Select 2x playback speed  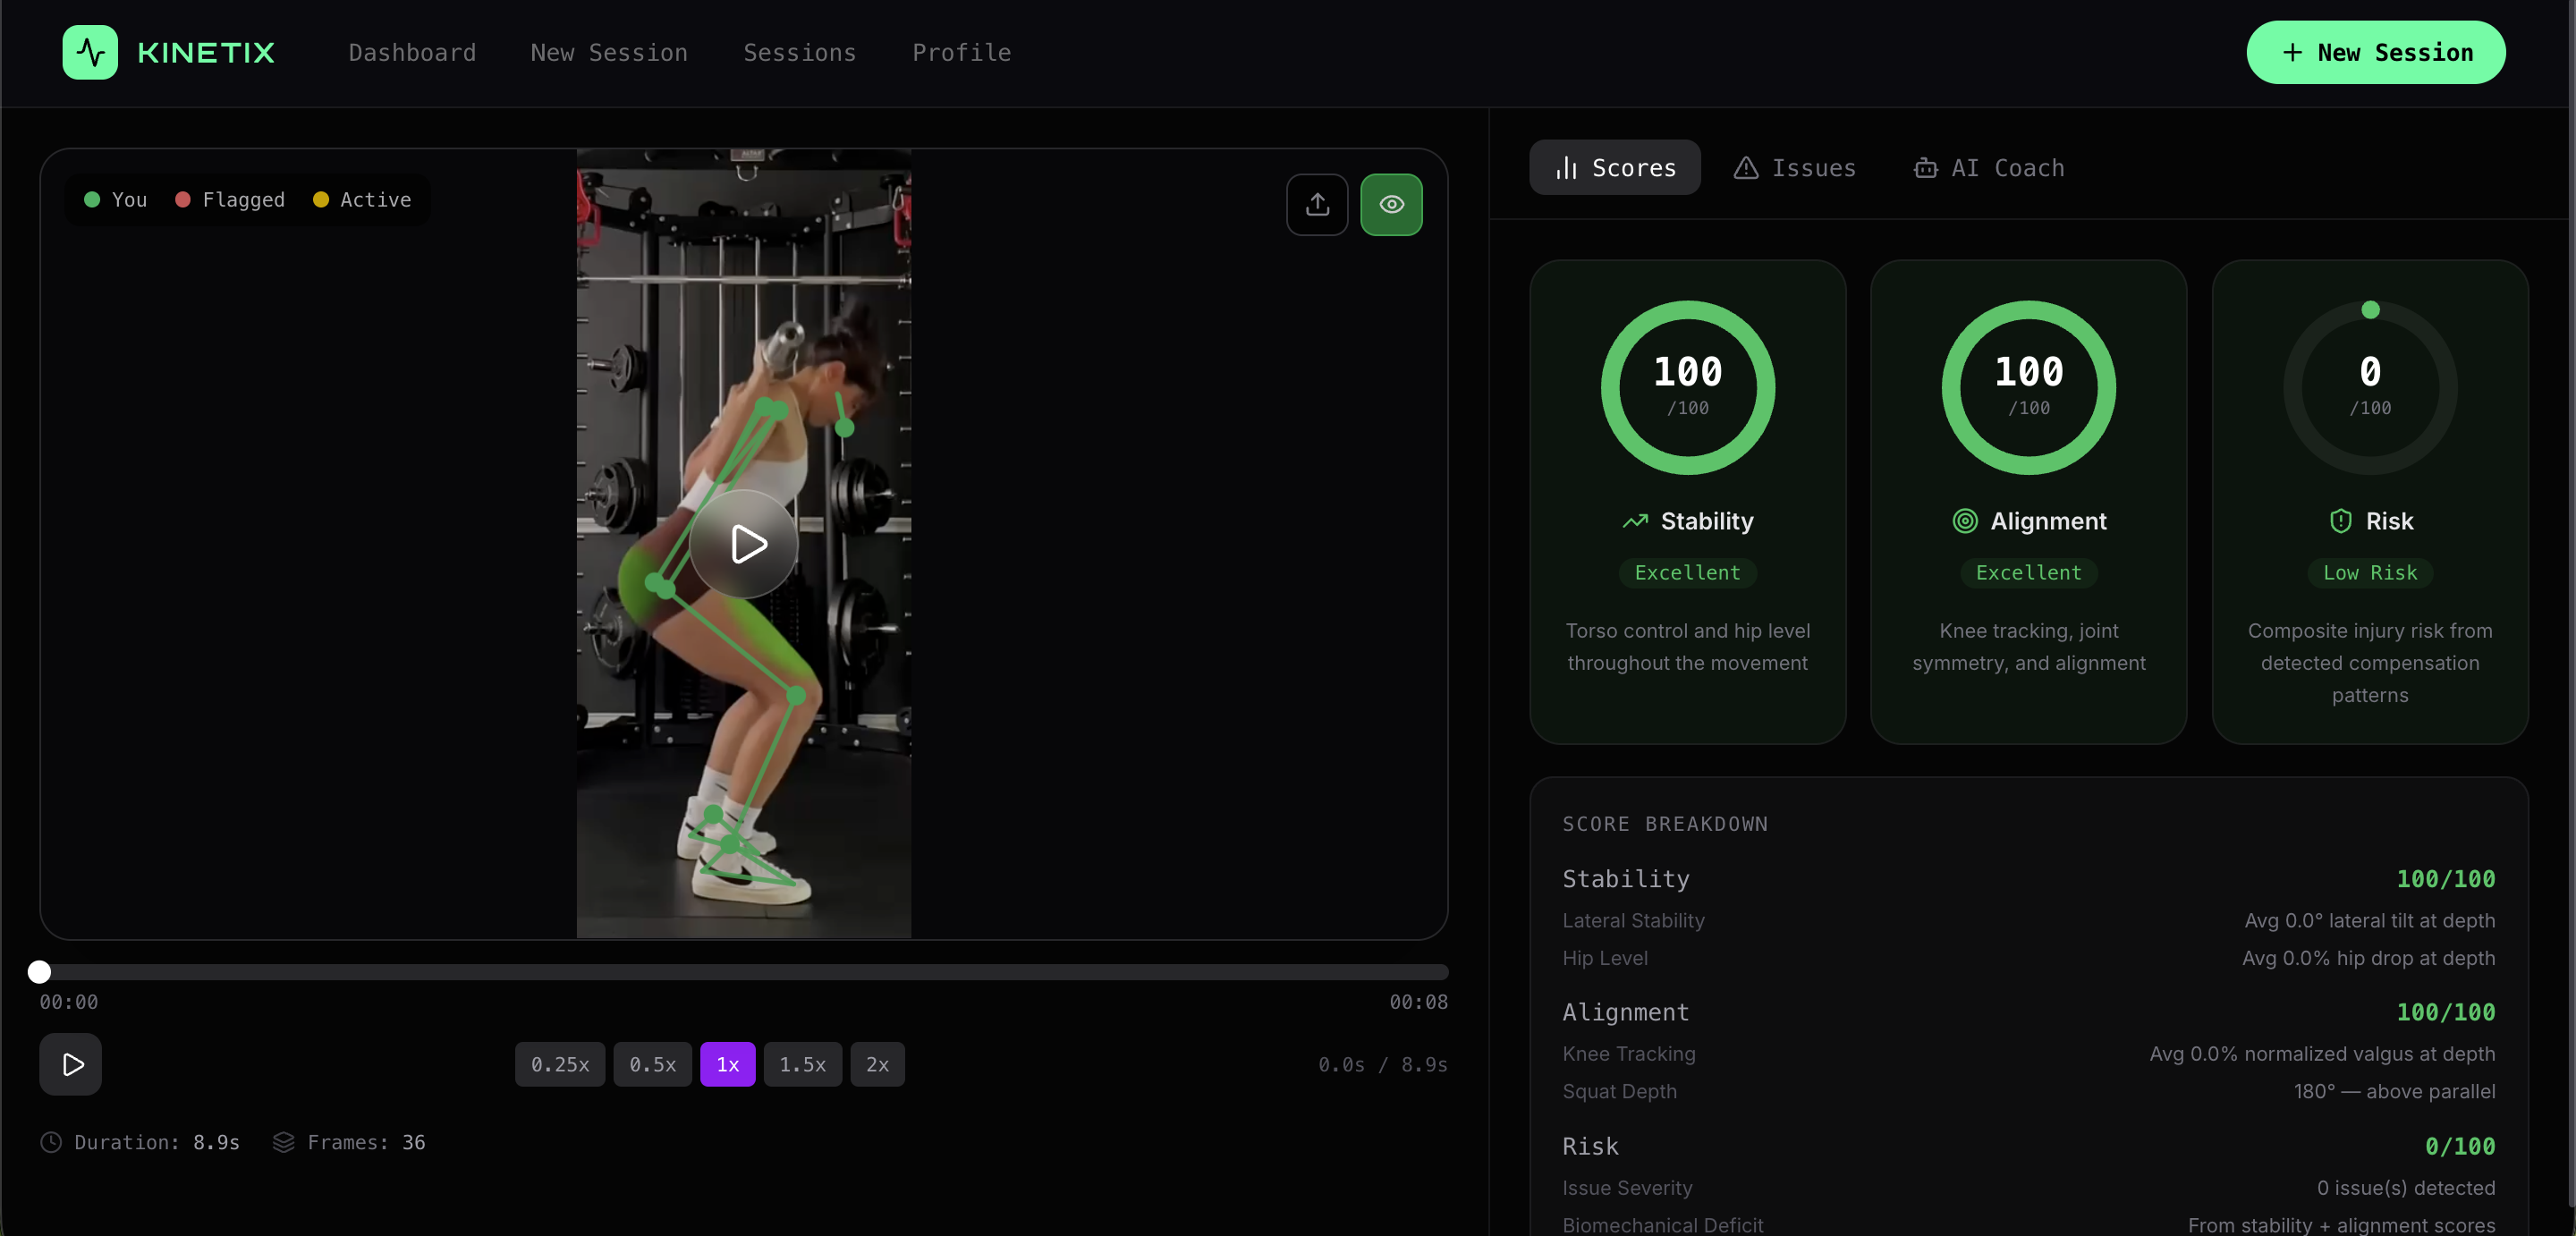point(877,1064)
